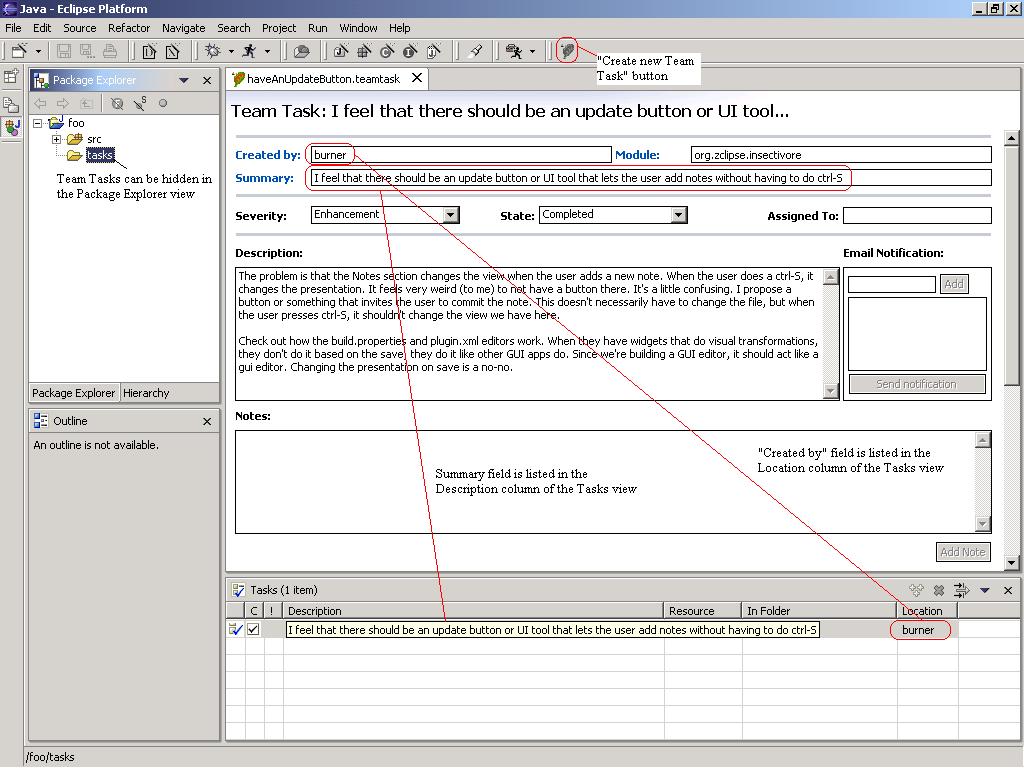Click the Created by input field
This screenshot has width=1024, height=768.
[461, 155]
